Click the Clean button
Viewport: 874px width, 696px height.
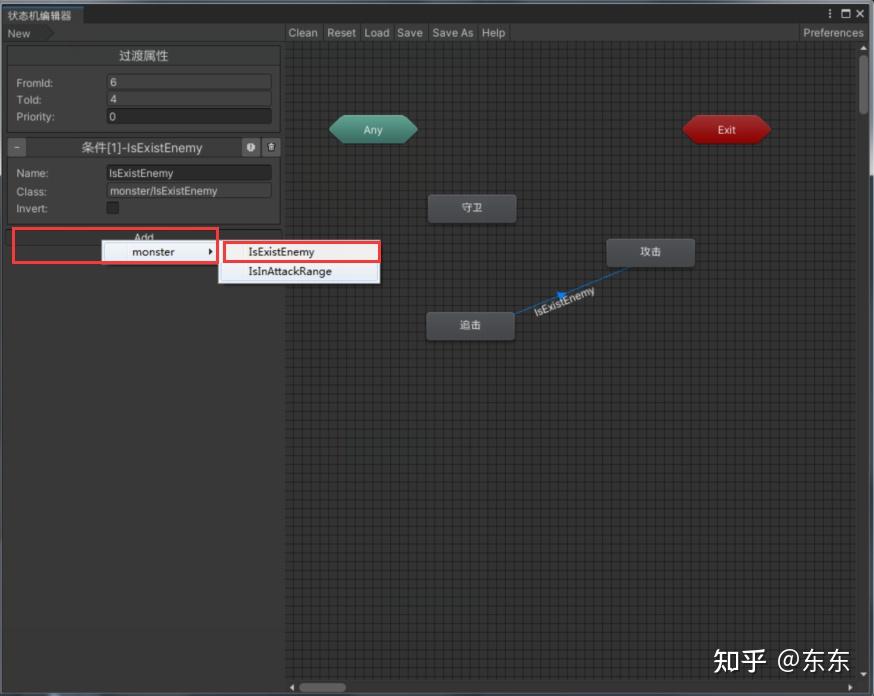click(x=303, y=32)
